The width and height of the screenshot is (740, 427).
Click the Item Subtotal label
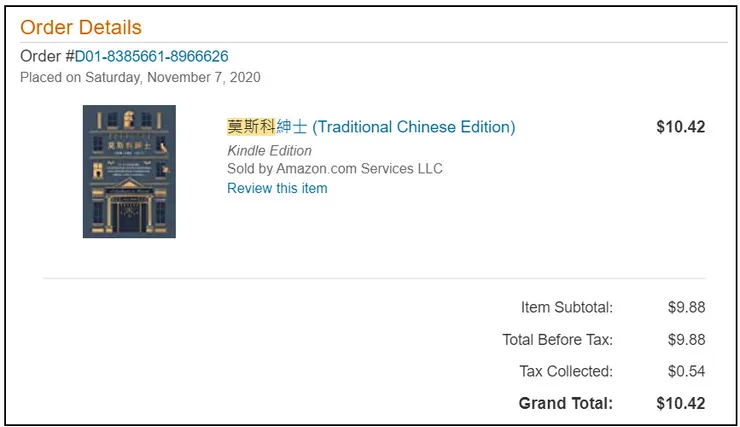pos(566,307)
